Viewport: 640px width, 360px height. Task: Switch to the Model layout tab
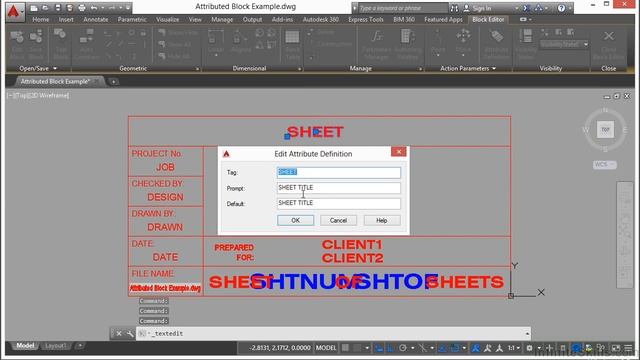[x=25, y=346]
